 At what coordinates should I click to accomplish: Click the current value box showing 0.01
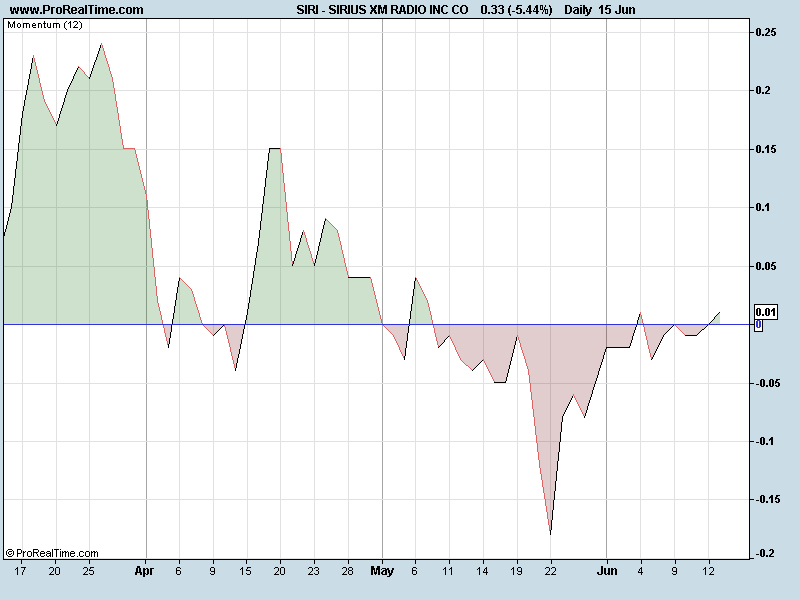[765, 312]
